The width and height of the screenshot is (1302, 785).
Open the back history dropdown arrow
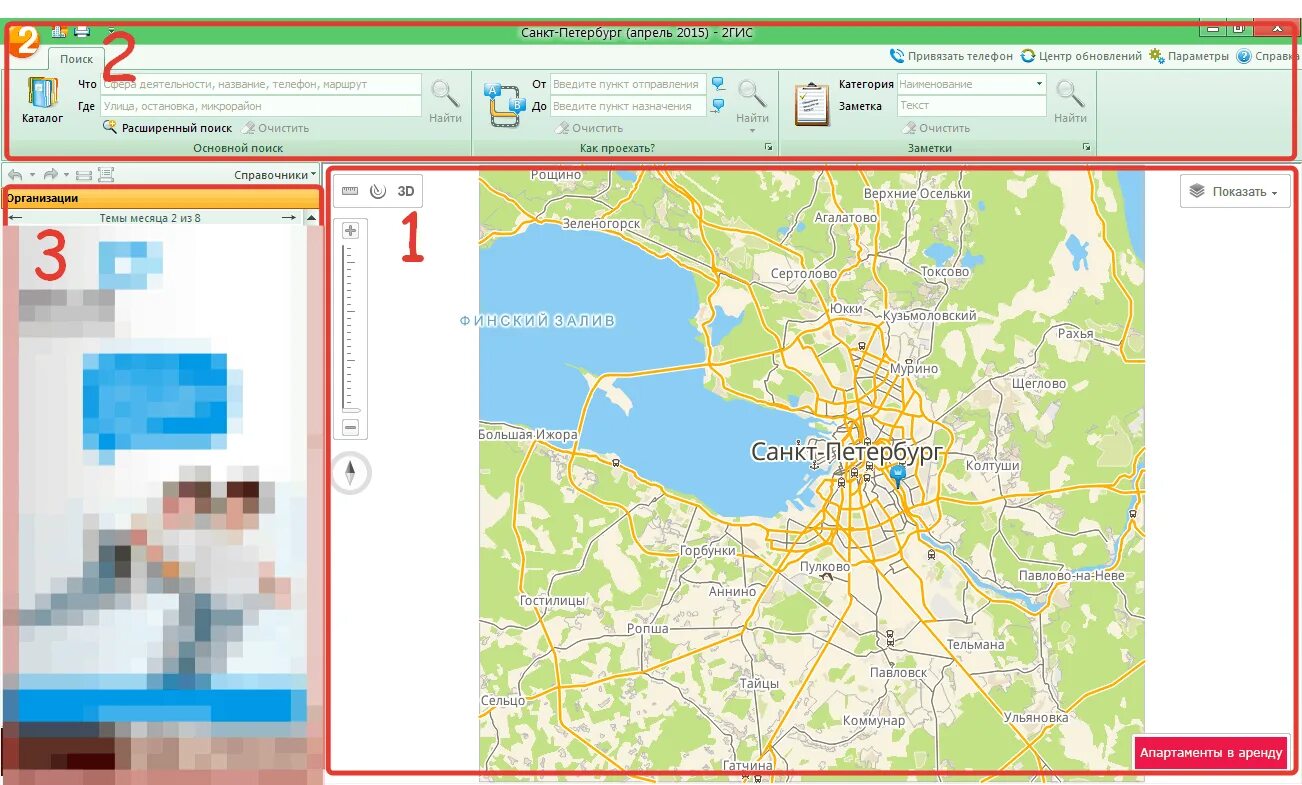point(32,174)
